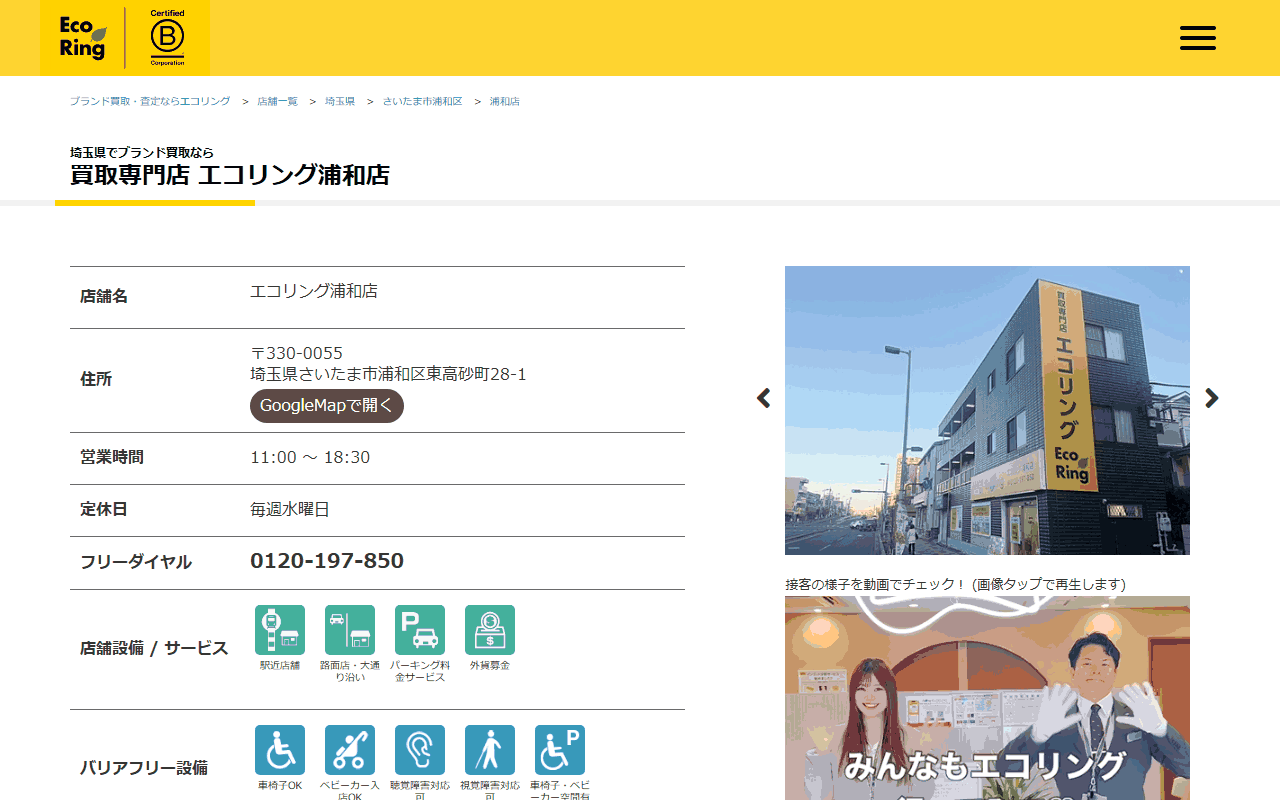Image resolution: width=1280 pixels, height=800 pixels.
Task: Click the 埼玉県でブランド買取なら subtitle
Action: (x=142, y=152)
